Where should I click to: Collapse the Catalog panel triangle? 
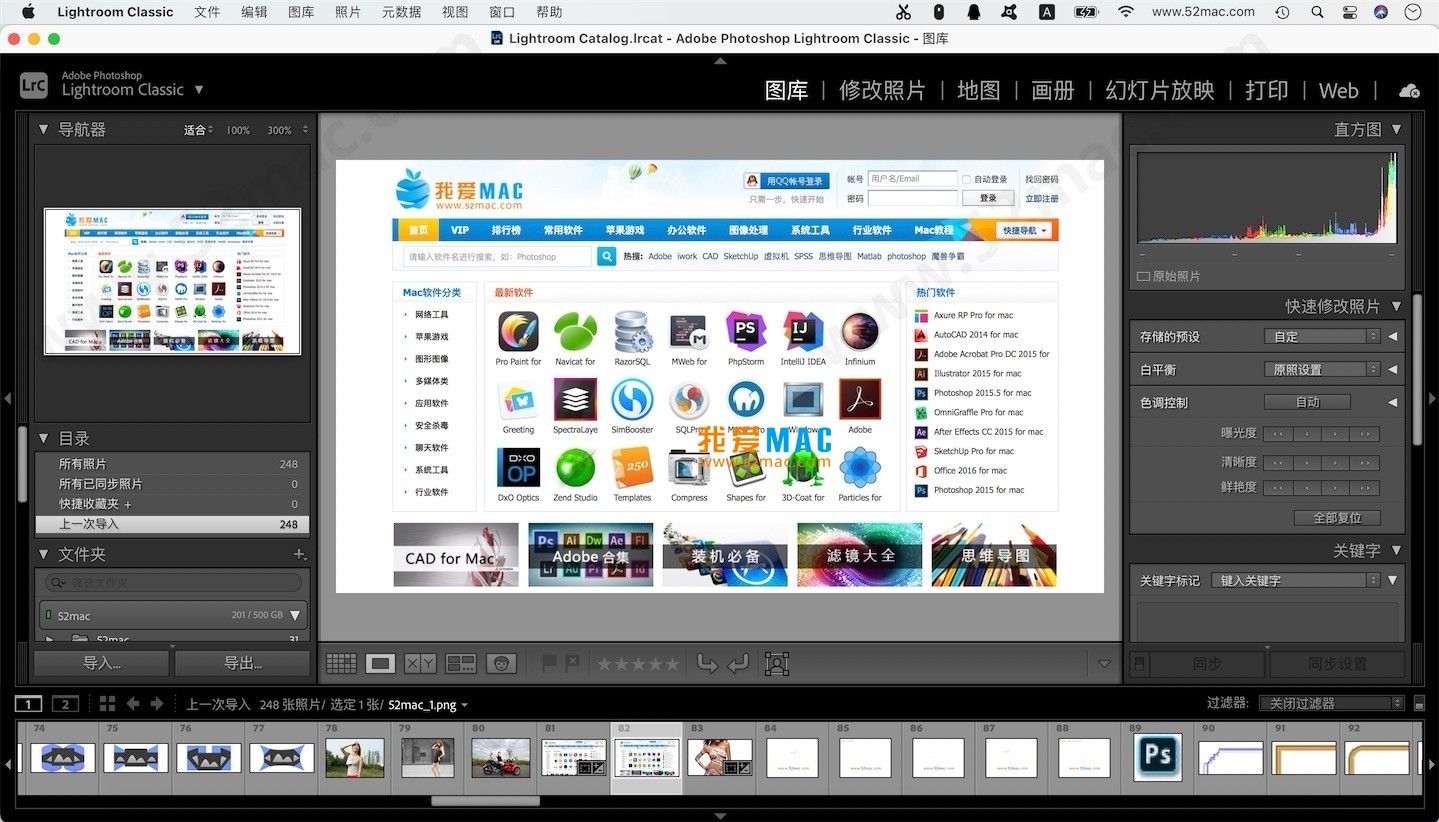pyautogui.click(x=43, y=438)
